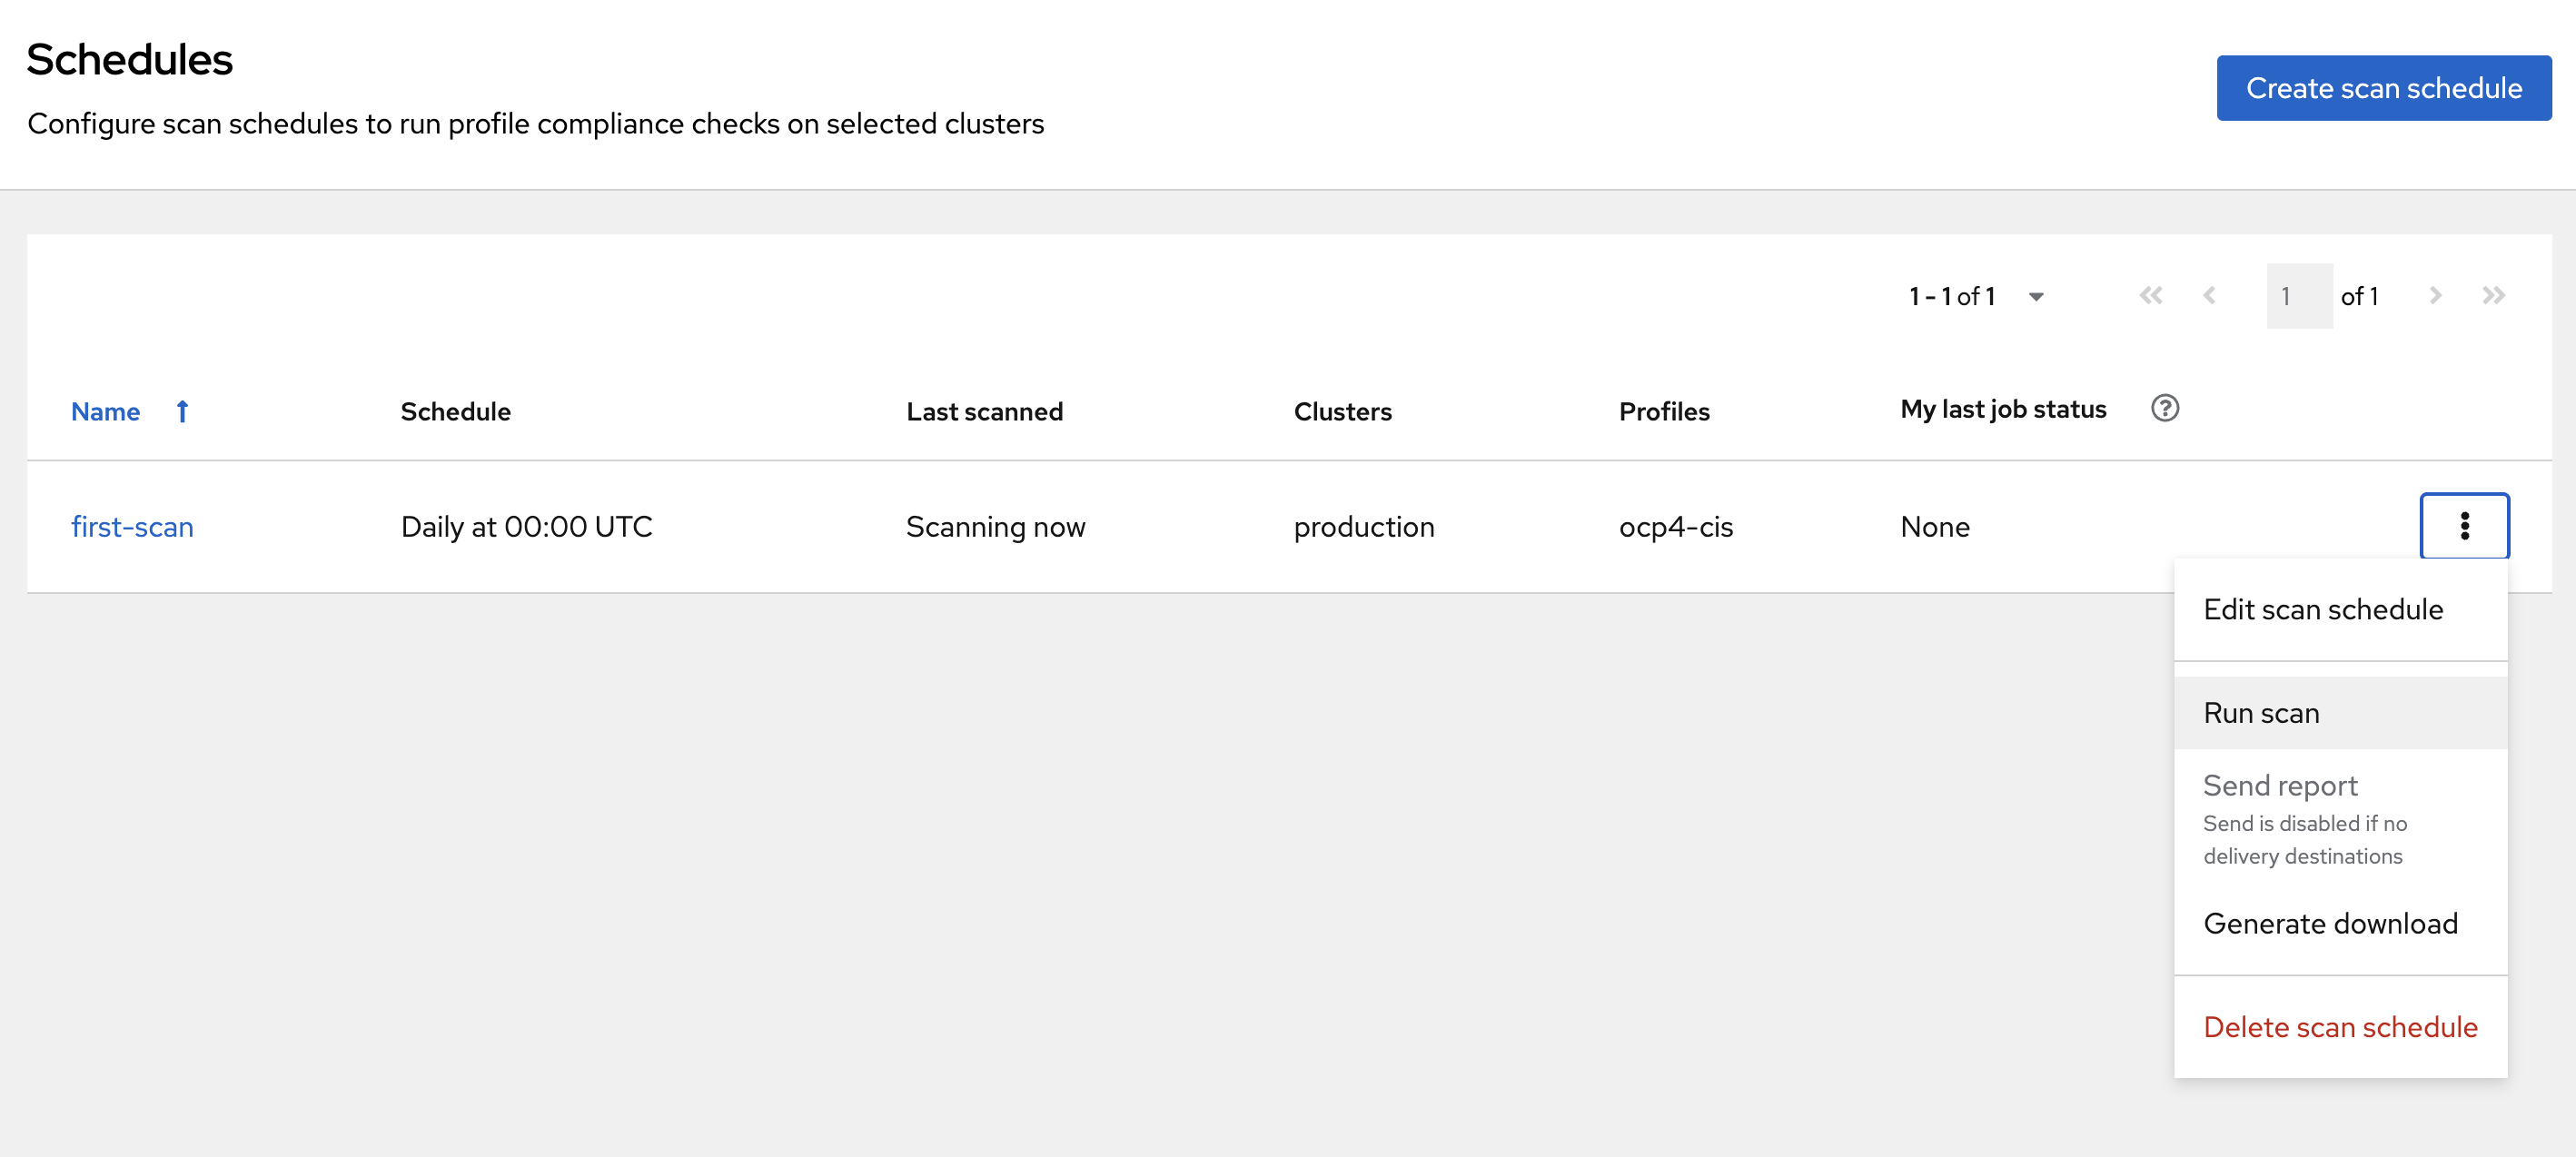
Task: Click the Scanning now status text
Action: [995, 527]
